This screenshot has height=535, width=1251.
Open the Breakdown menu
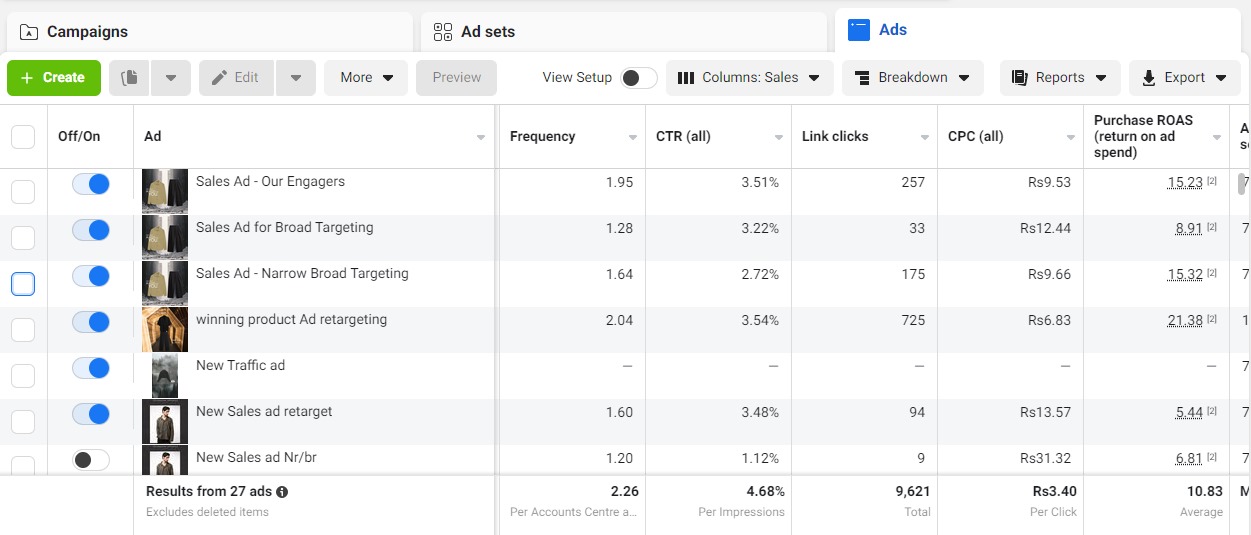[x=912, y=78]
